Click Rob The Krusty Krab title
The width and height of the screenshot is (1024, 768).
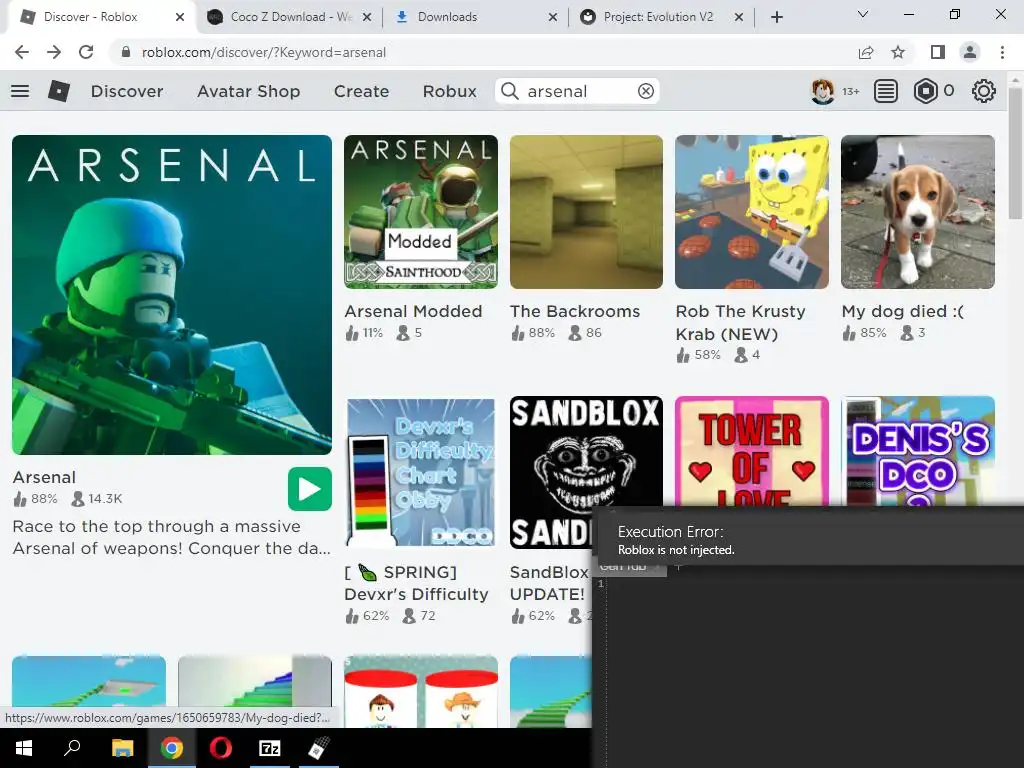click(741, 323)
